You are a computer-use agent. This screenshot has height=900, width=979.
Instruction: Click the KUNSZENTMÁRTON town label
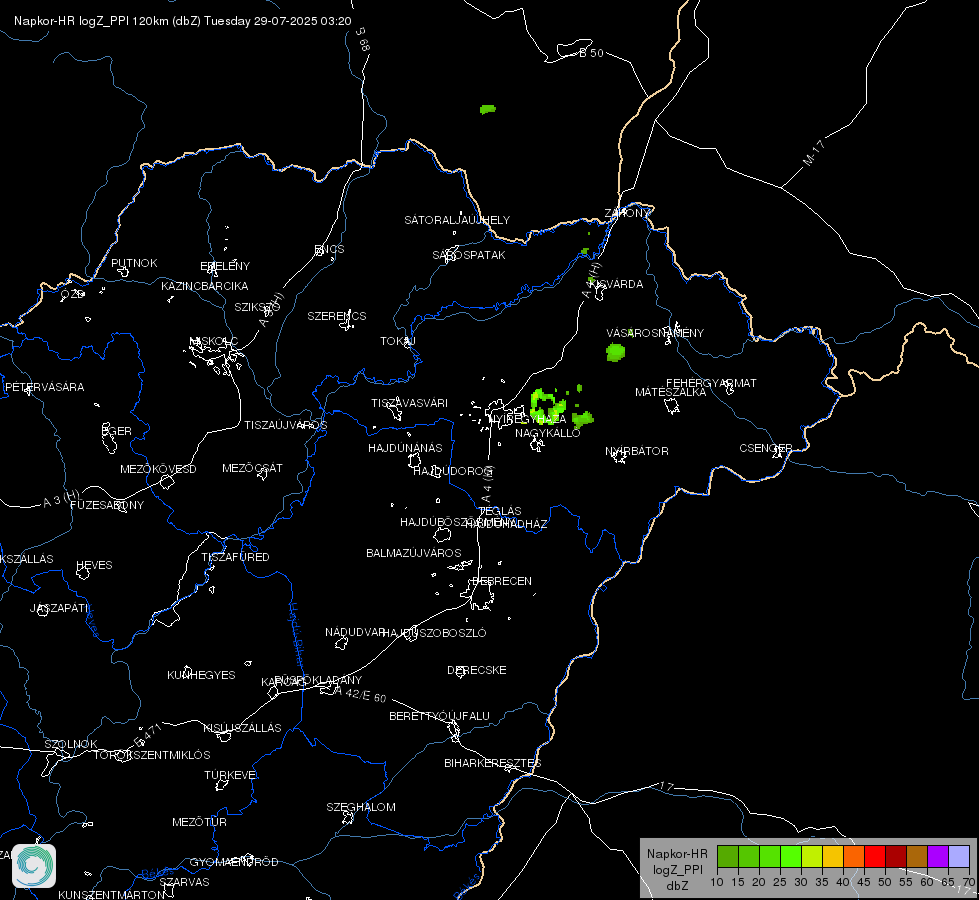point(112,894)
